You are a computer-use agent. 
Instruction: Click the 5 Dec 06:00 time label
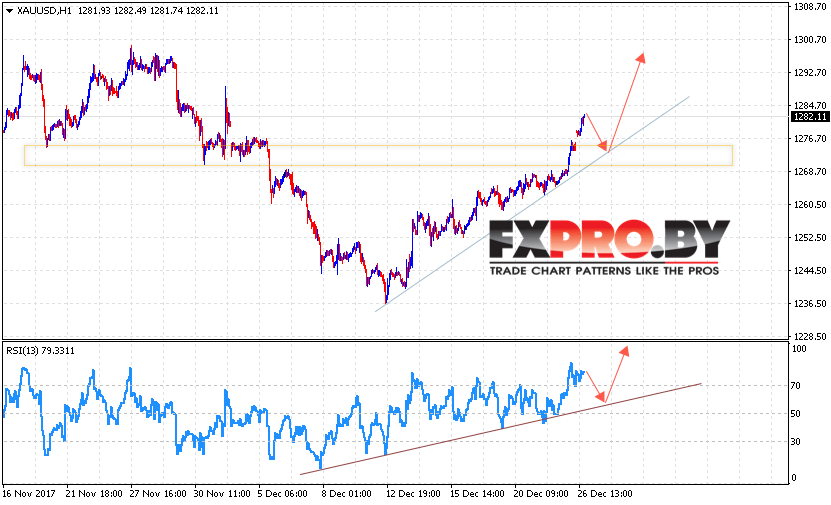tap(283, 493)
